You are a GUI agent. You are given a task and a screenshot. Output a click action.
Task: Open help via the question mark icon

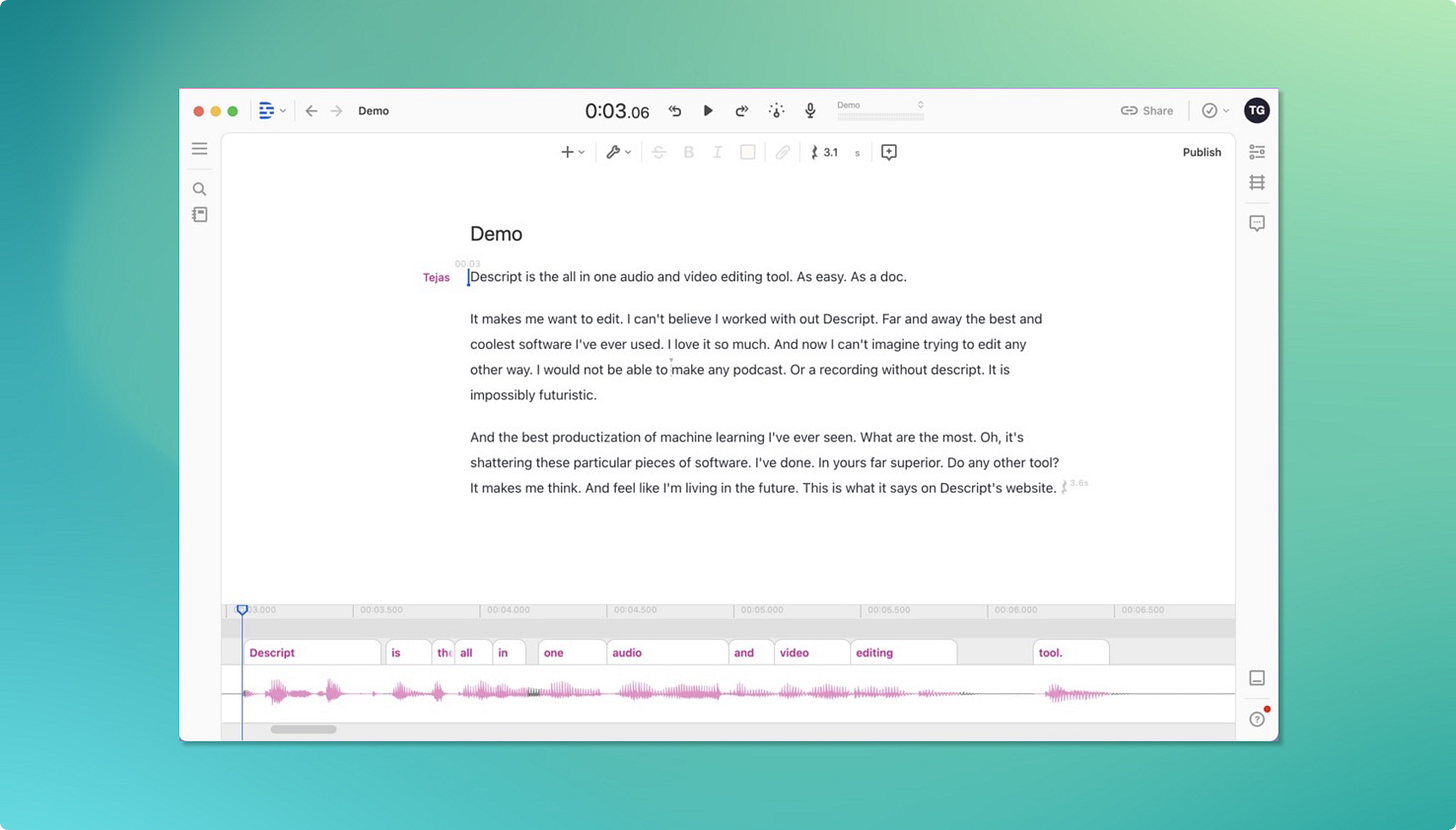pos(1257,719)
